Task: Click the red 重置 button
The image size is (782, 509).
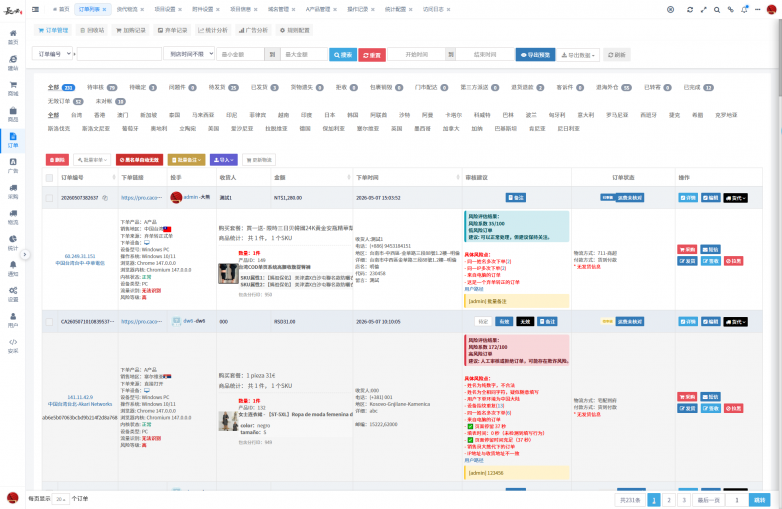Action: pos(372,55)
